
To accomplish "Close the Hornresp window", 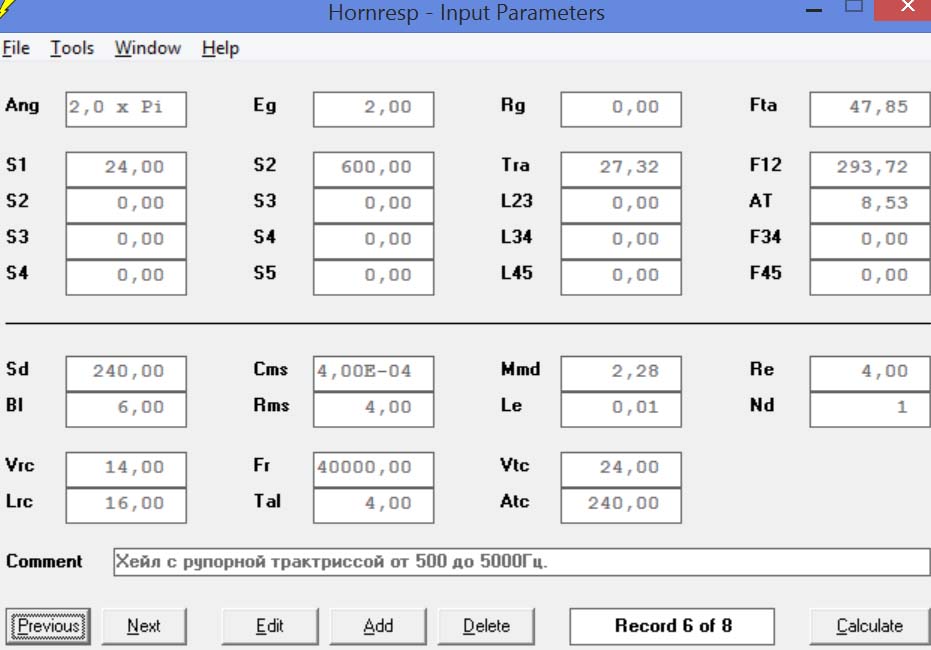I will 907,8.
